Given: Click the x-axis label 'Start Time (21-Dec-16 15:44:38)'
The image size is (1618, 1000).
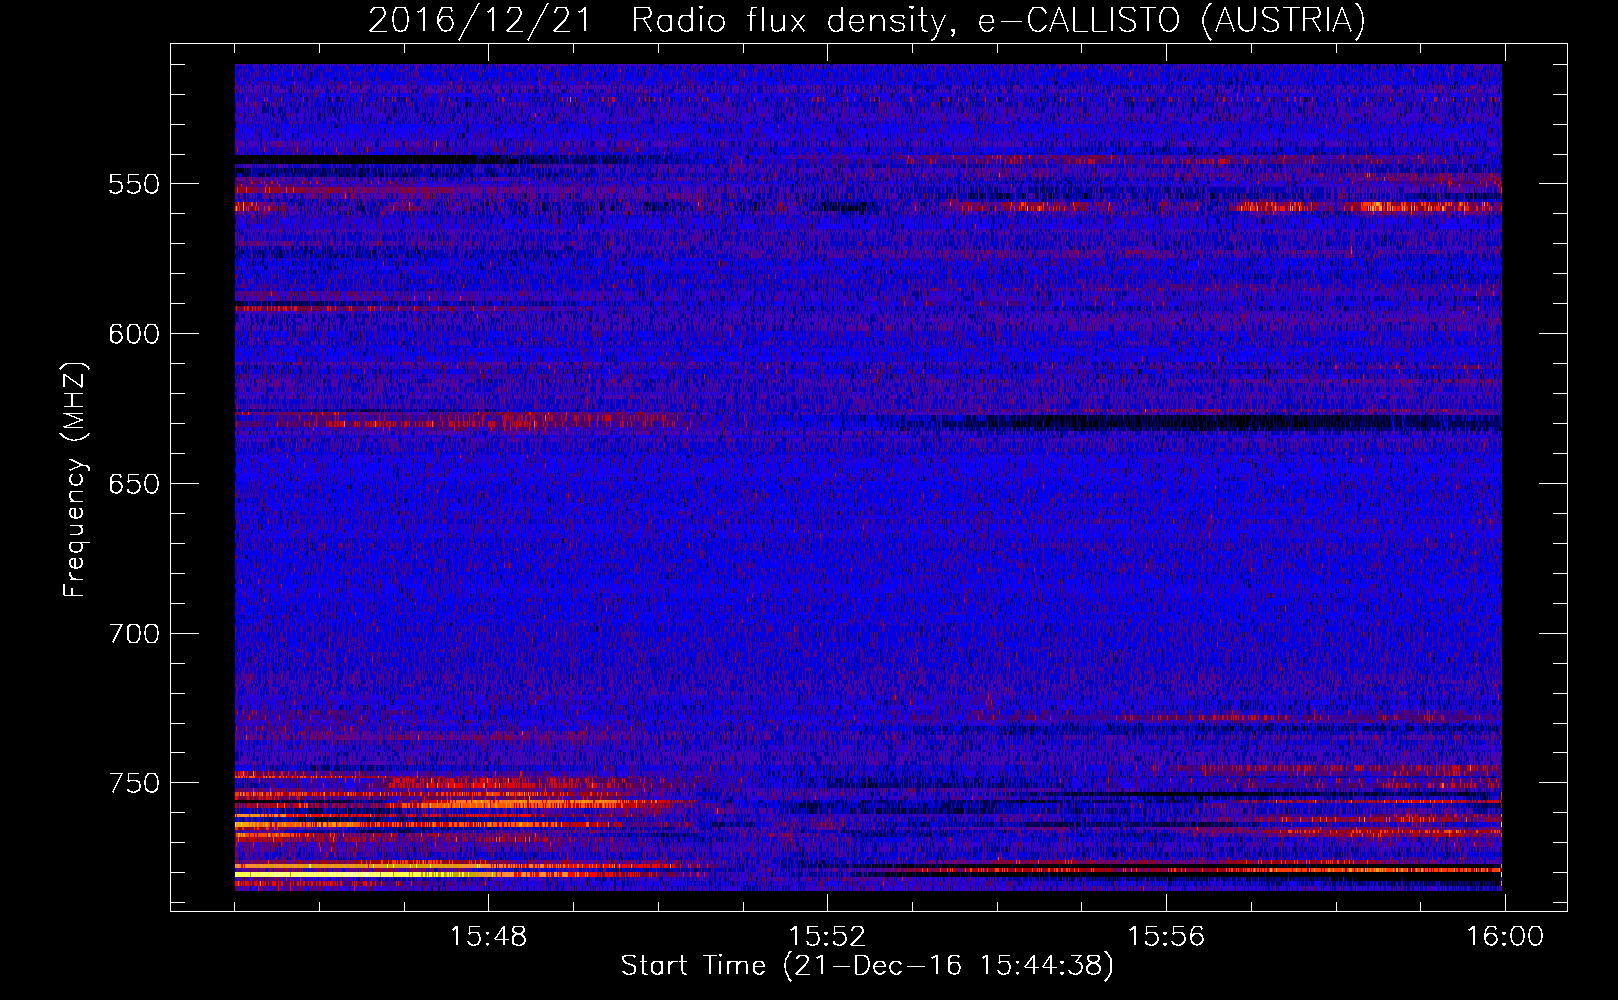Looking at the screenshot, I should (867, 966).
